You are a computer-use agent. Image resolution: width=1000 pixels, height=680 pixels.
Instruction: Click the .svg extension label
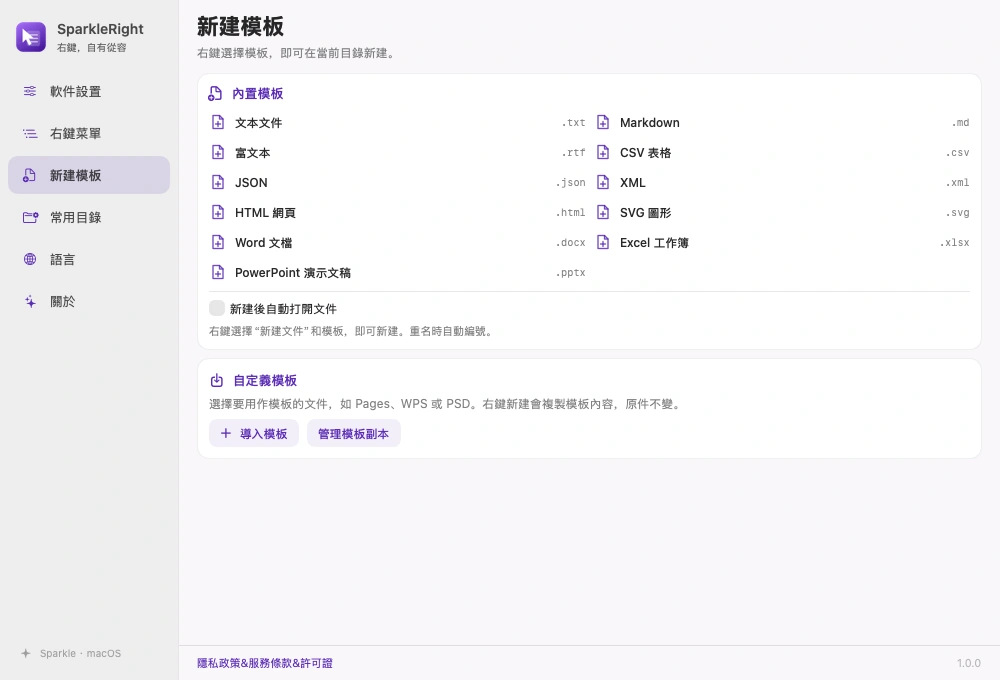(957, 212)
